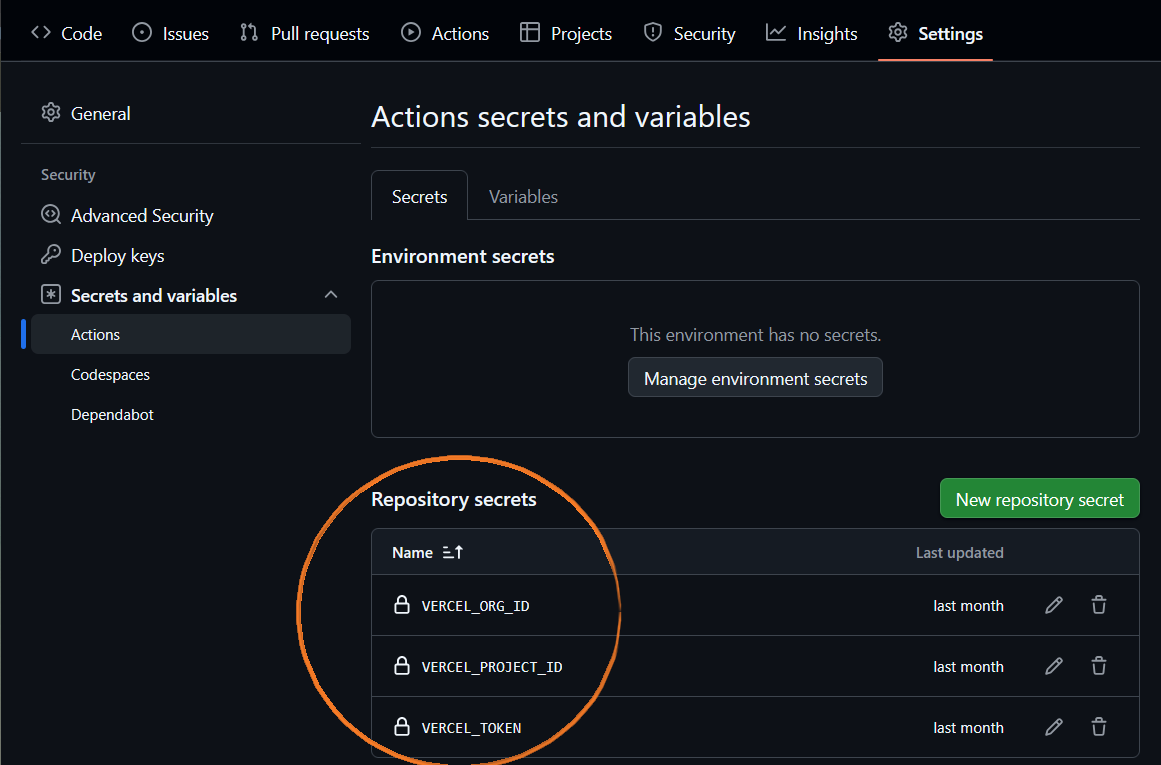The image size is (1161, 765).
Task: Open the Projects tab
Action: (566, 33)
